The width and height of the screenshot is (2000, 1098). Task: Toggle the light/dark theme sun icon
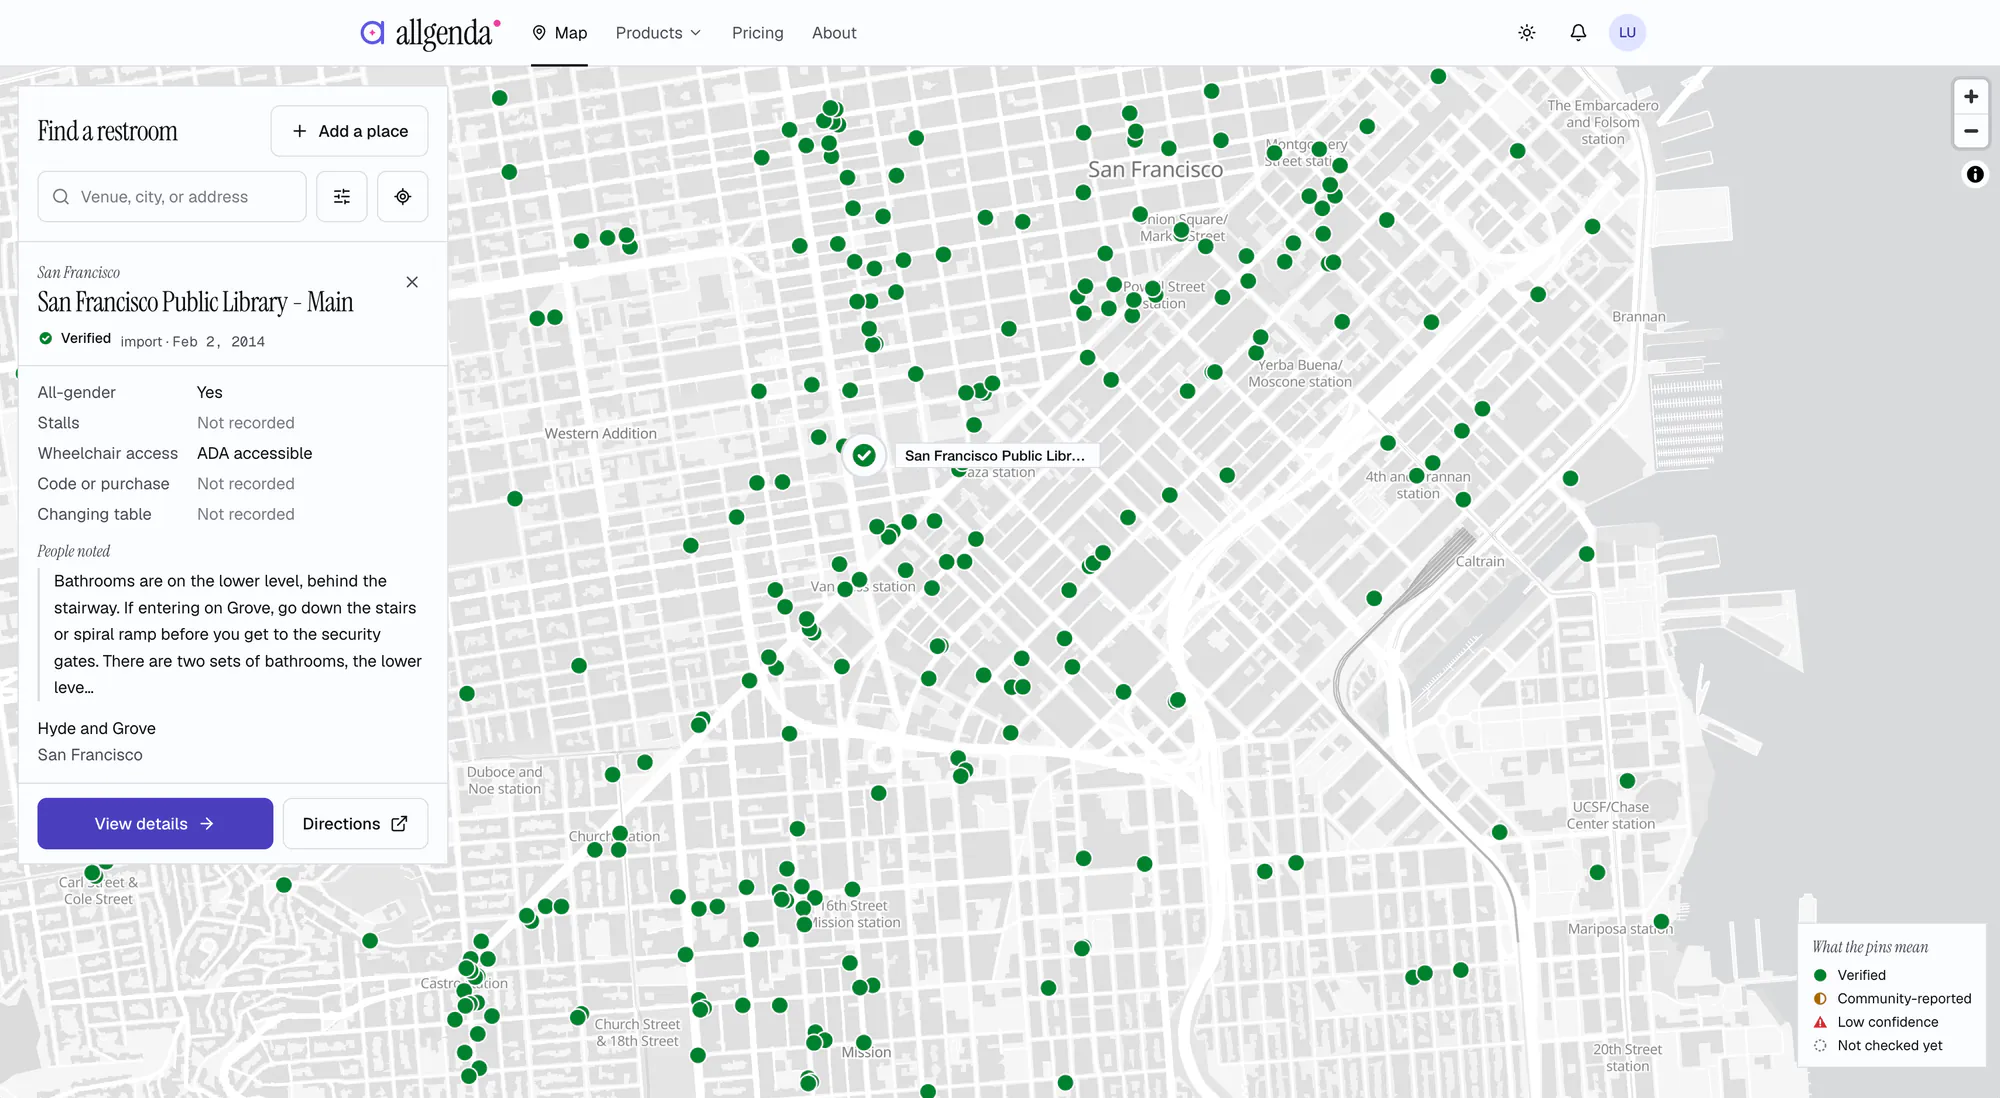(x=1526, y=33)
